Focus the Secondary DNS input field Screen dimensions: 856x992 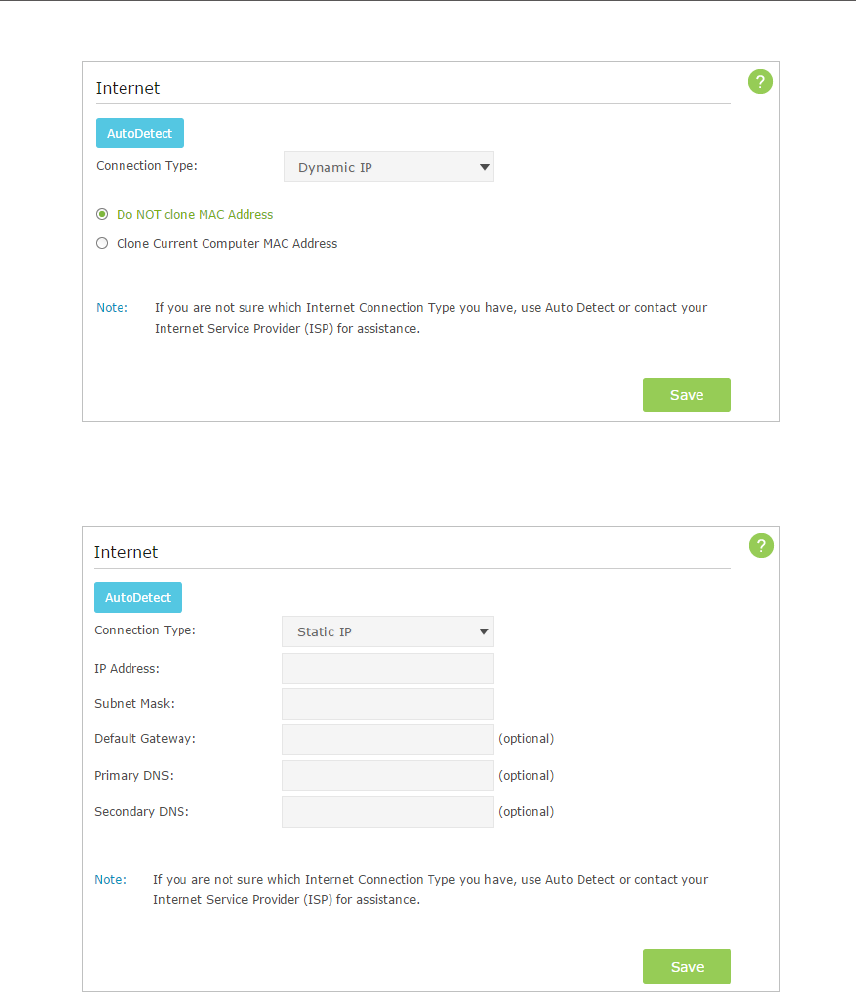point(387,812)
